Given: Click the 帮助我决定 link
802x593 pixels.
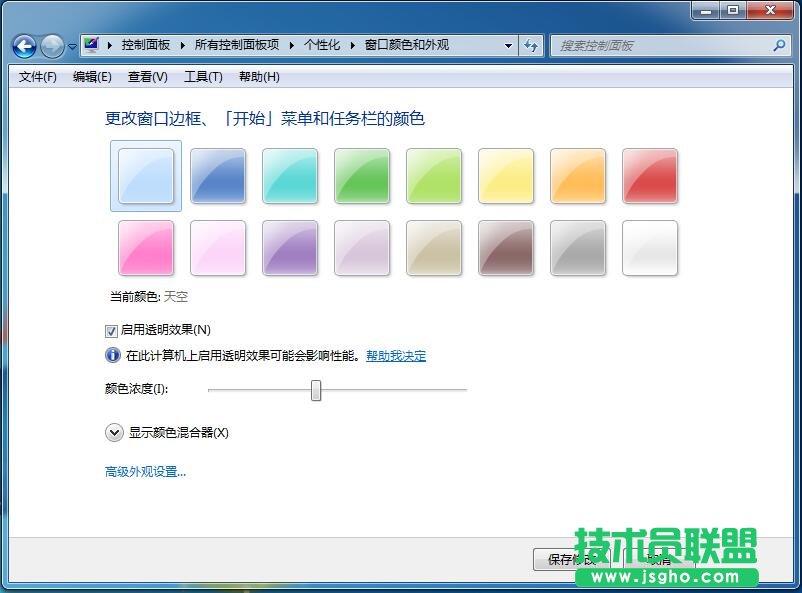Looking at the screenshot, I should click(395, 355).
